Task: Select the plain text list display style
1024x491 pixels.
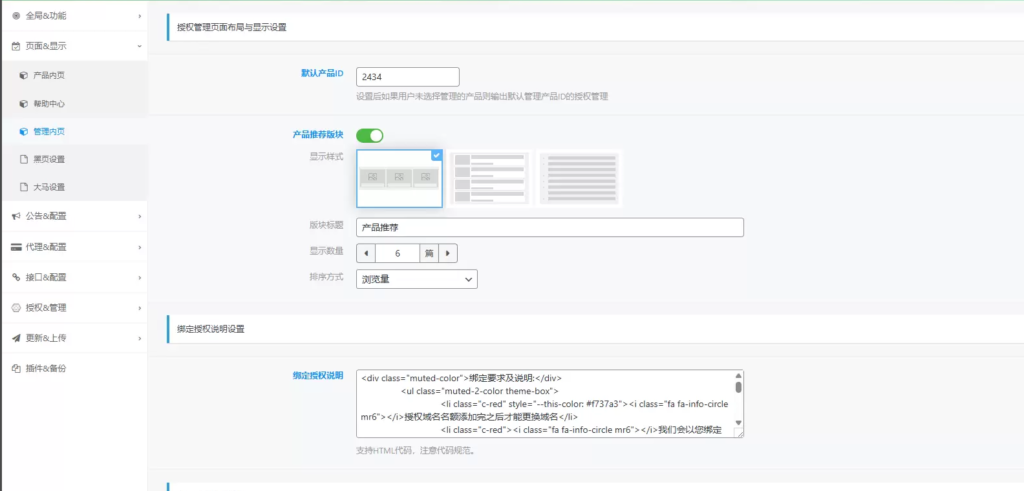Action: click(x=579, y=178)
